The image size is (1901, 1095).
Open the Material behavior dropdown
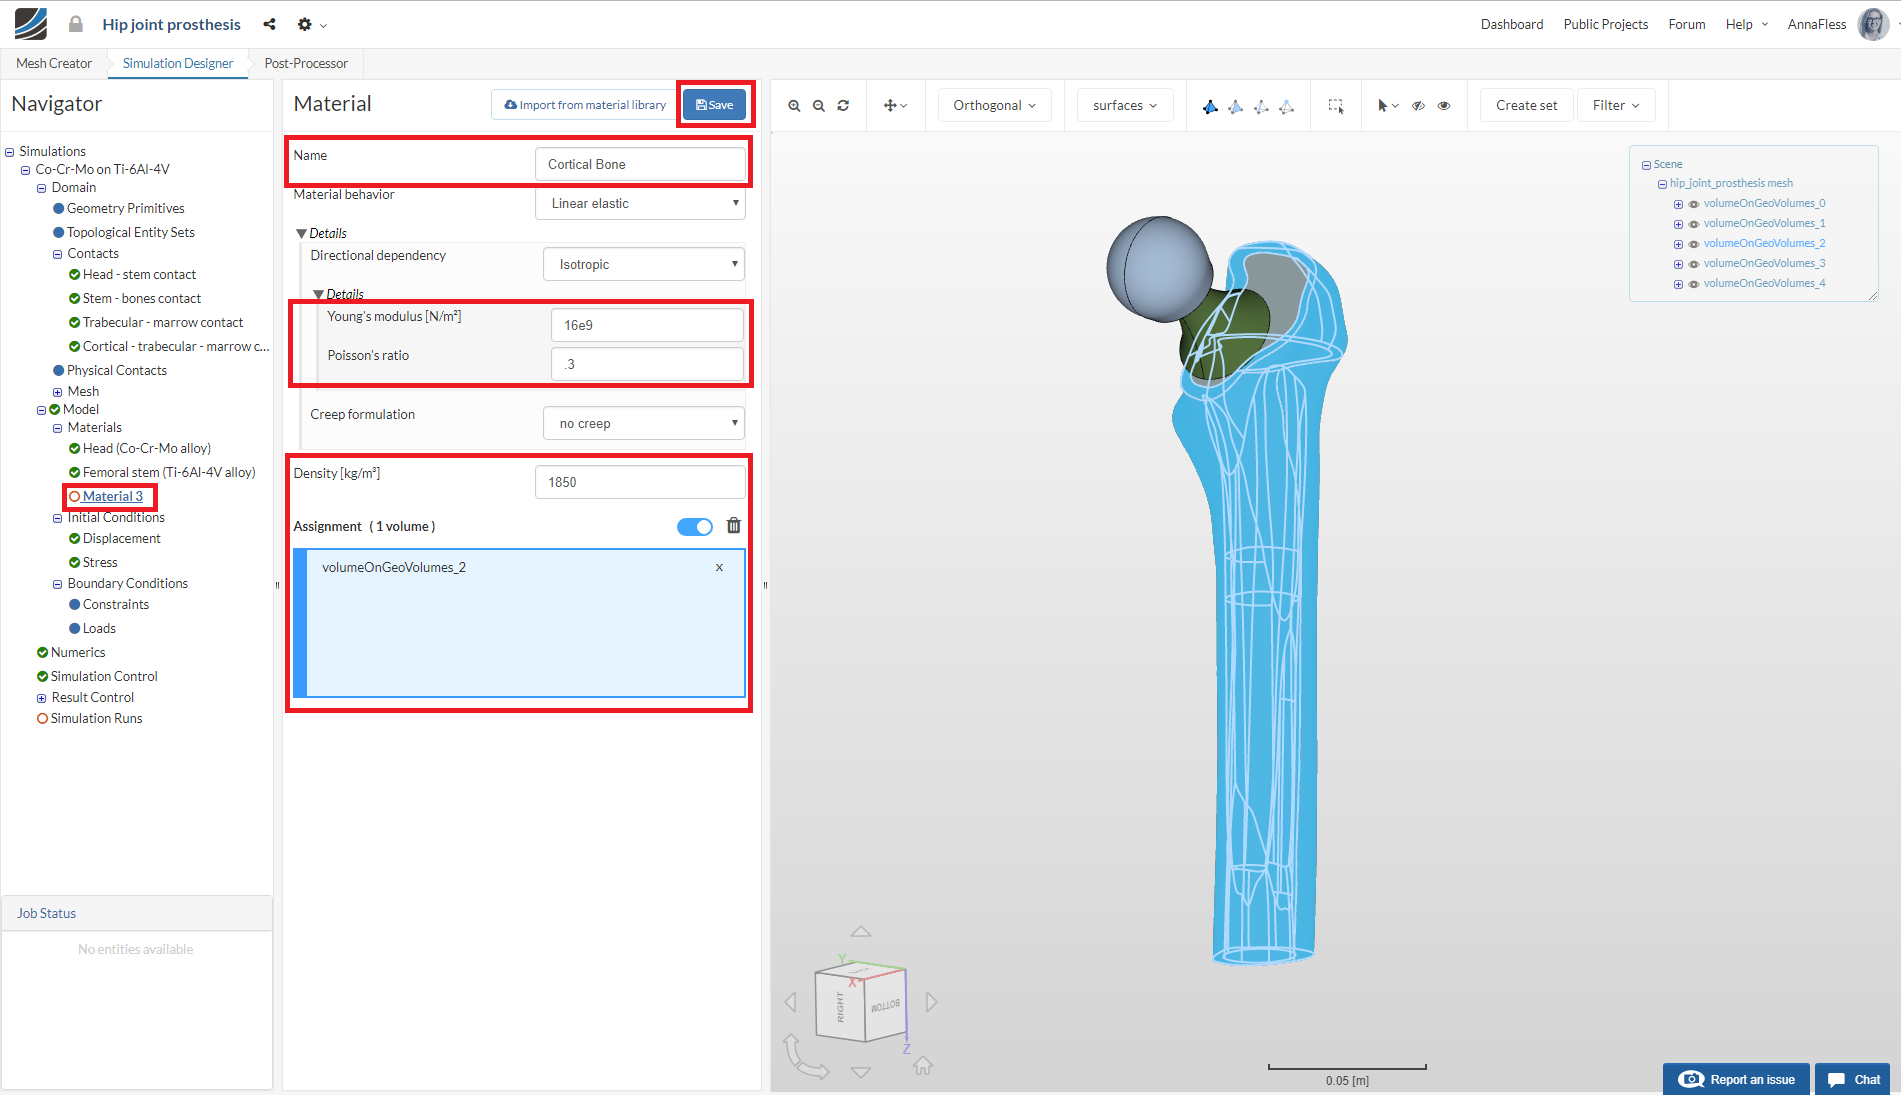[x=640, y=204]
